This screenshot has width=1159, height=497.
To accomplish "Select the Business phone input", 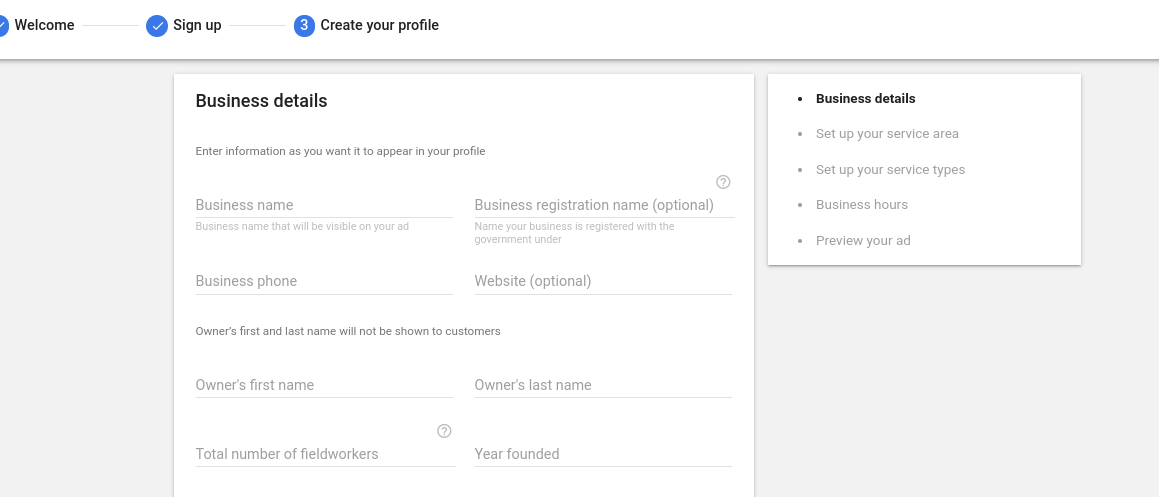I will 324,282.
